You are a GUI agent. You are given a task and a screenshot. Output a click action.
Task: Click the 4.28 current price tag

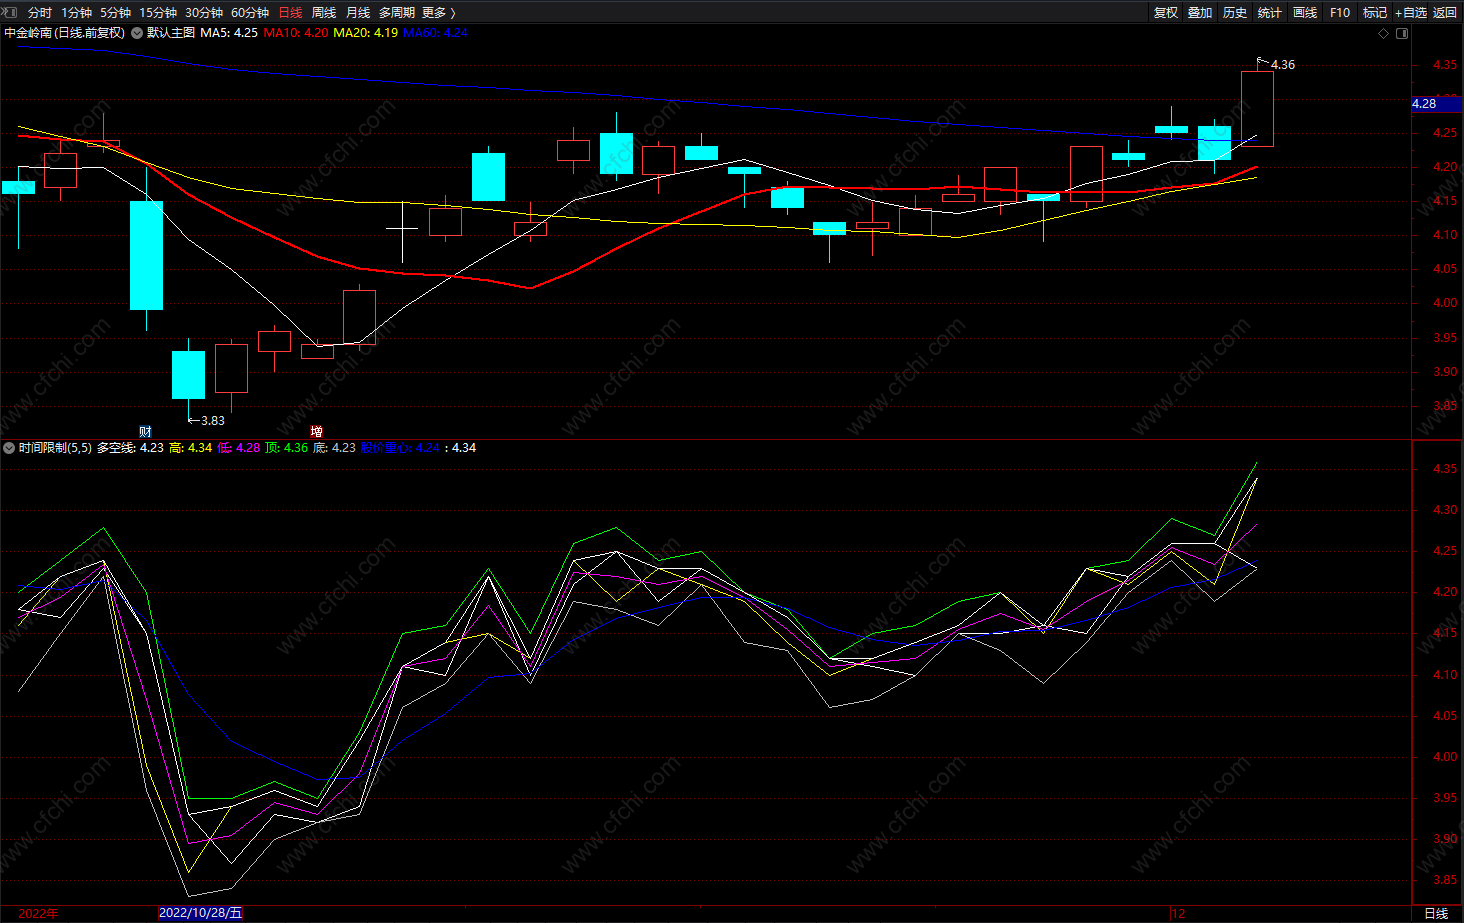1436,104
